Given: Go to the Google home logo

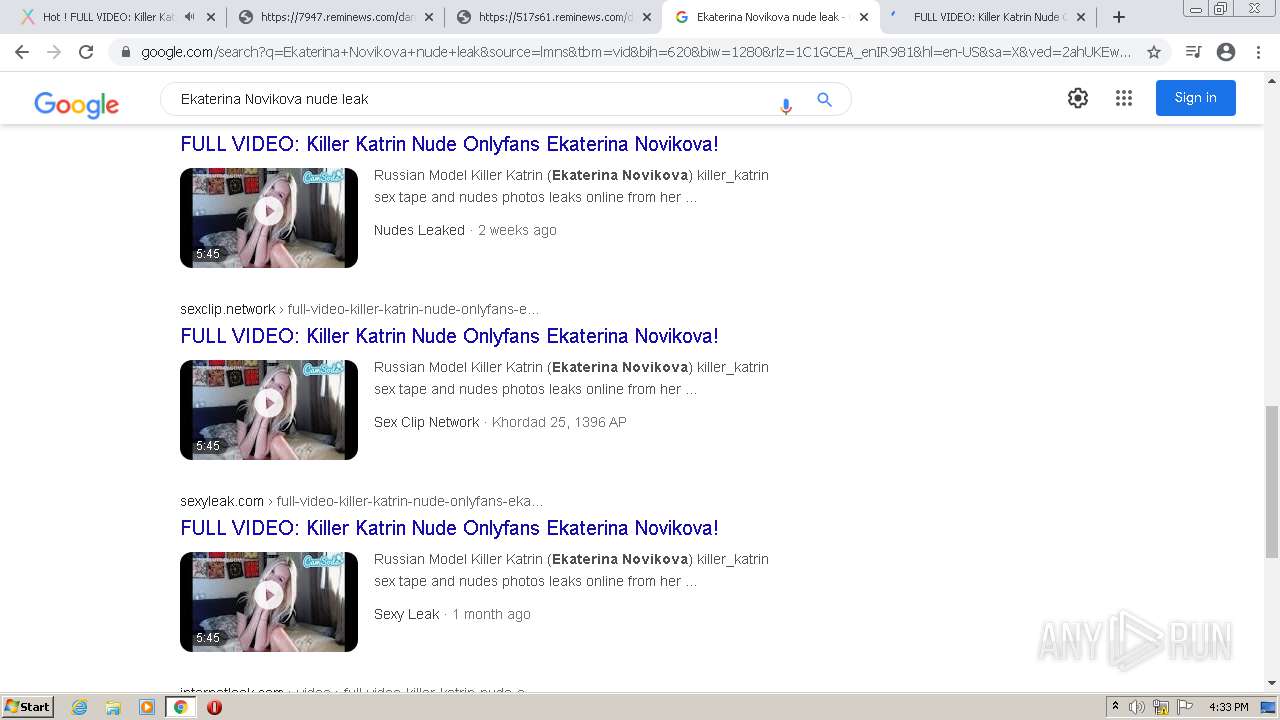Looking at the screenshot, I should [x=76, y=103].
